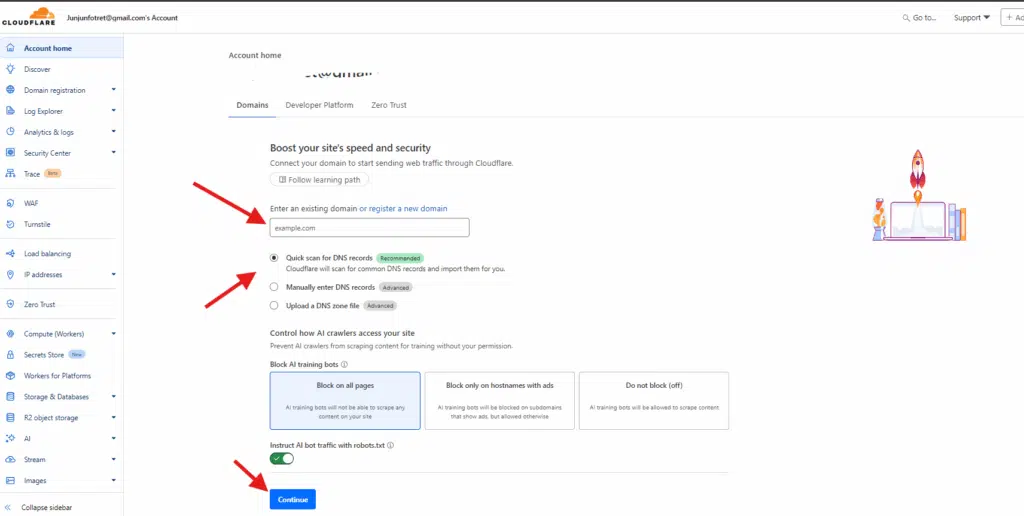The image size is (1024, 516).
Task: Click Collapse sidebar label
Action: coord(46,508)
